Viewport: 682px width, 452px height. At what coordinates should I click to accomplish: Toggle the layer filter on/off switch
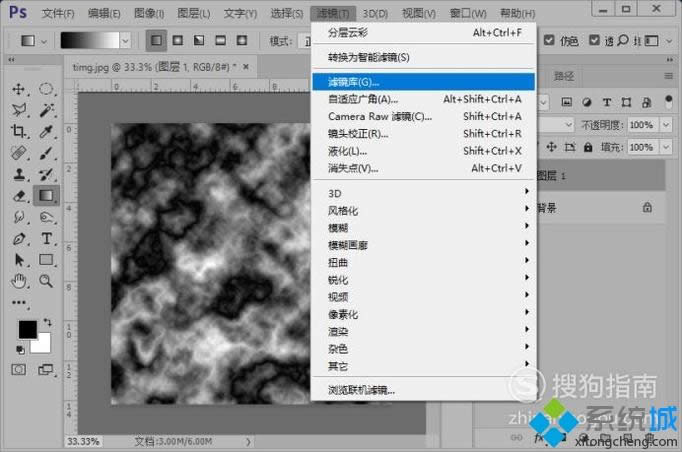671,101
